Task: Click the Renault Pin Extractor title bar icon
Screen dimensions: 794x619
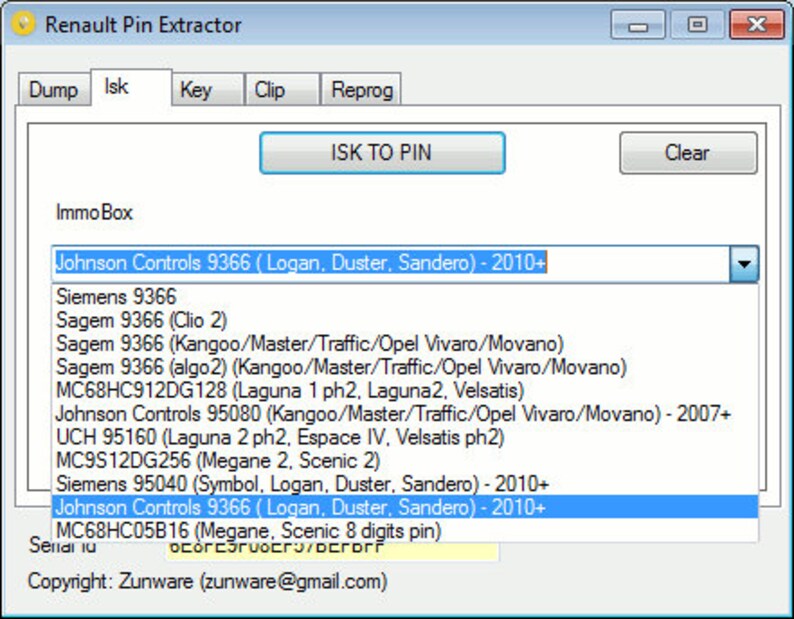Action: pyautogui.click(x=23, y=24)
